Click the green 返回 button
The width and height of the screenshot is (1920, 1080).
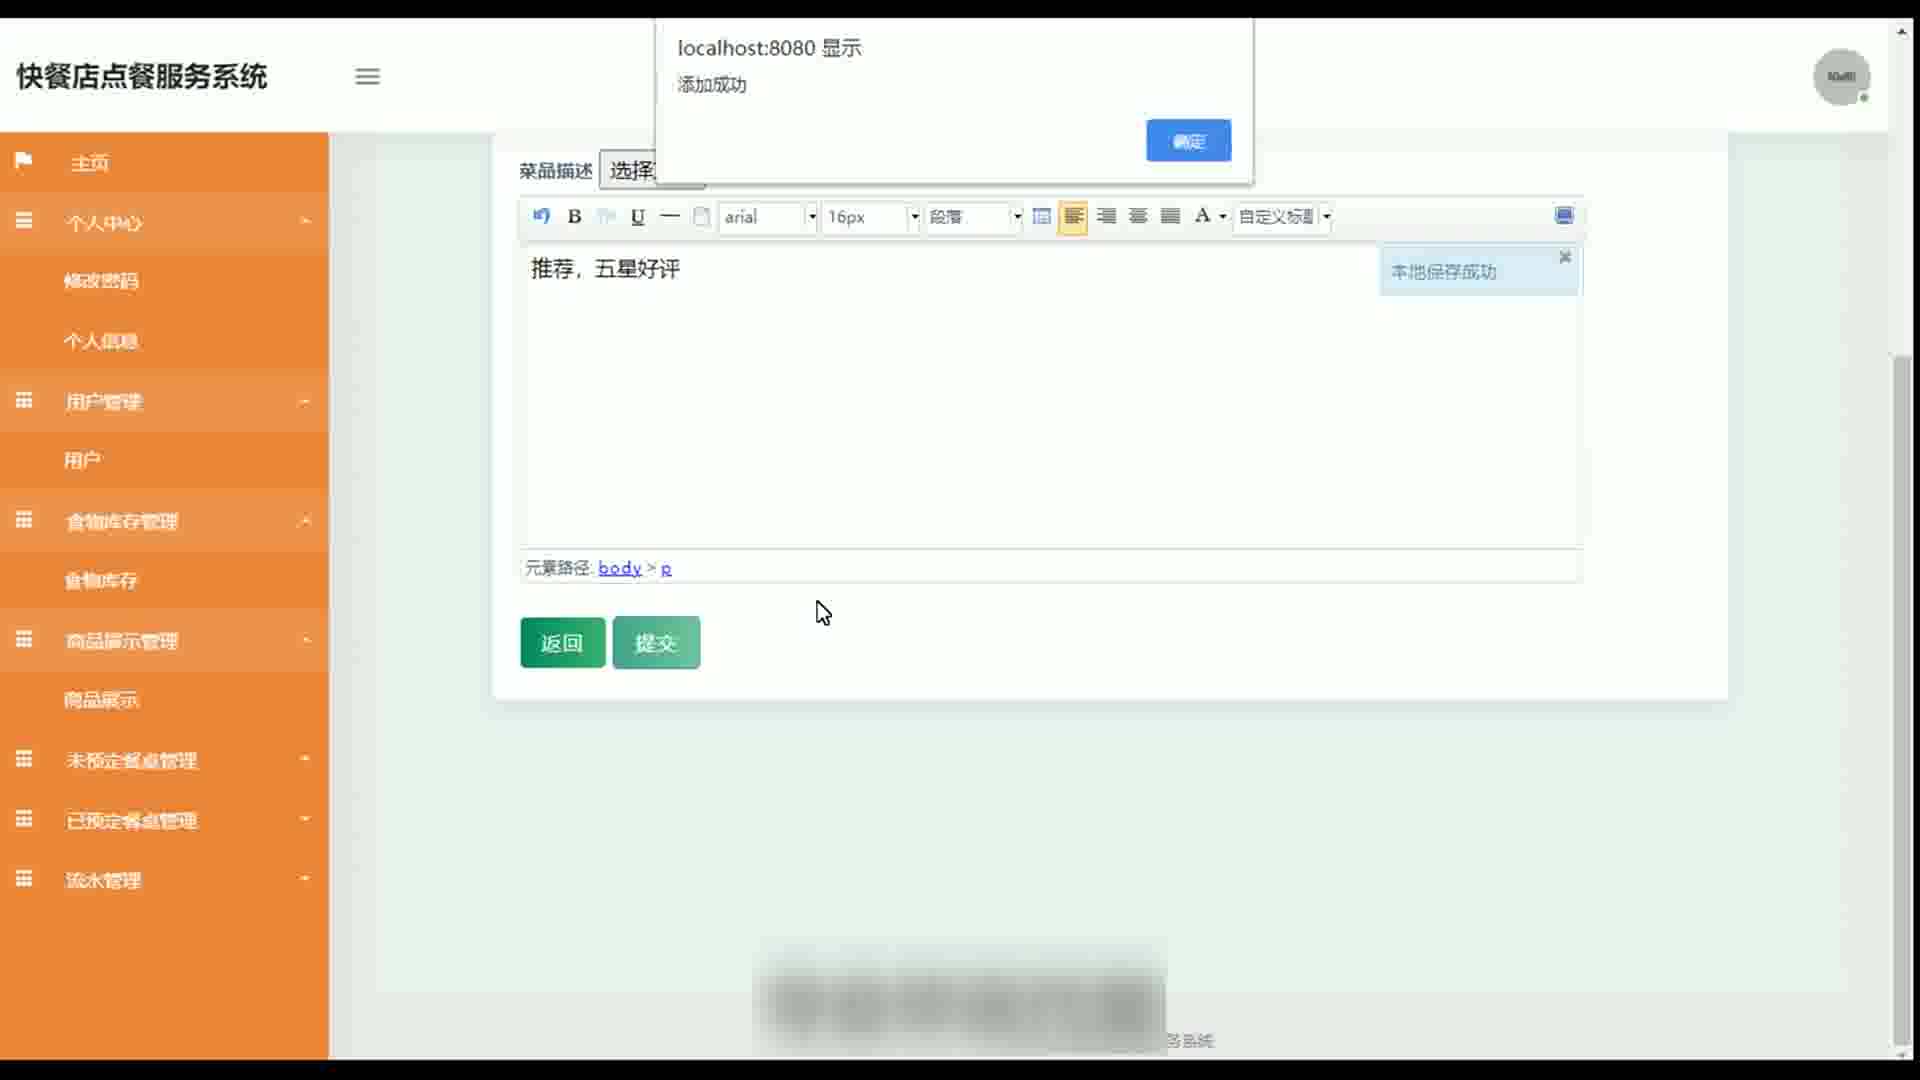click(562, 643)
